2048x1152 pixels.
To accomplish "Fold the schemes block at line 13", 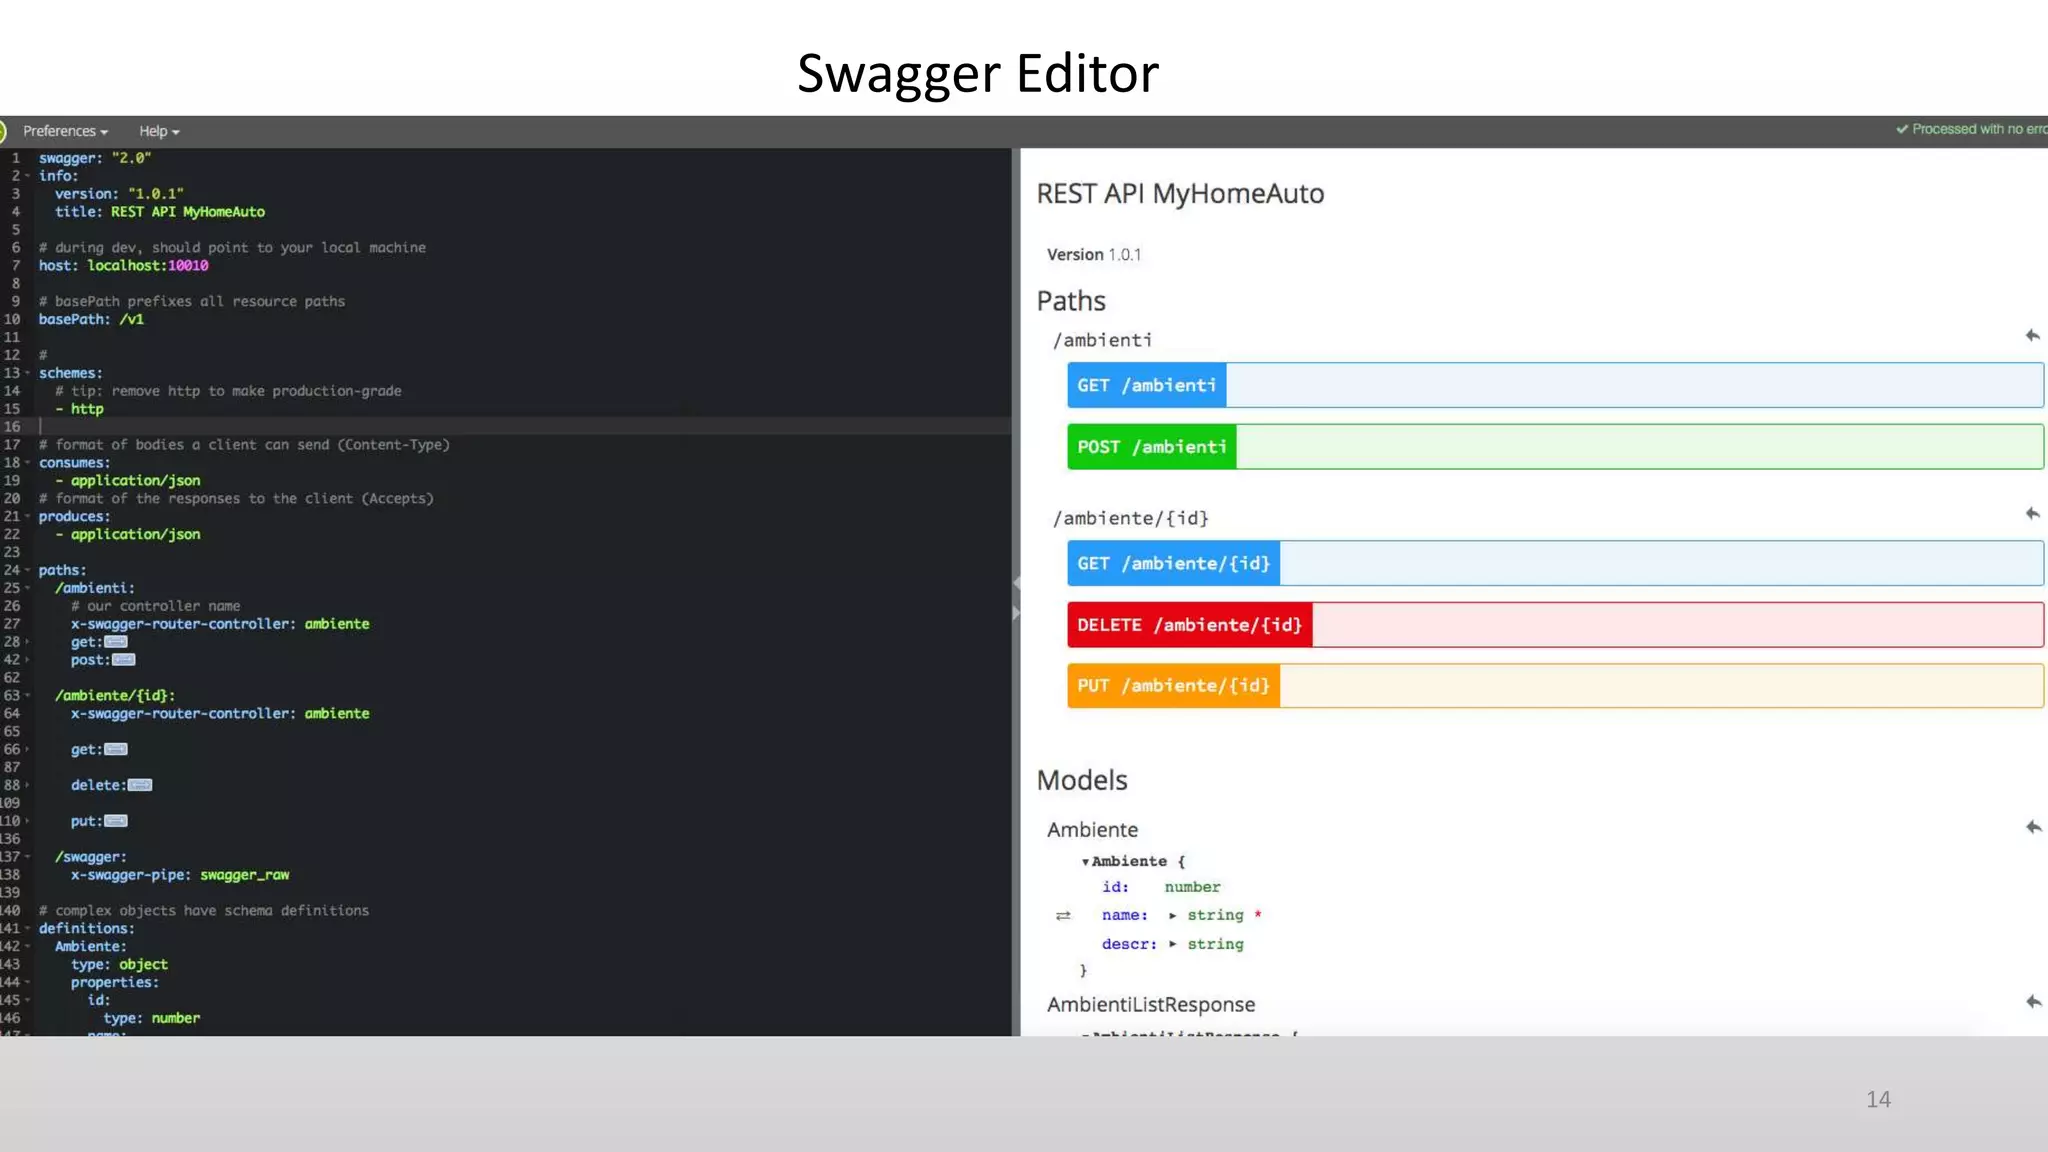I will coord(27,373).
